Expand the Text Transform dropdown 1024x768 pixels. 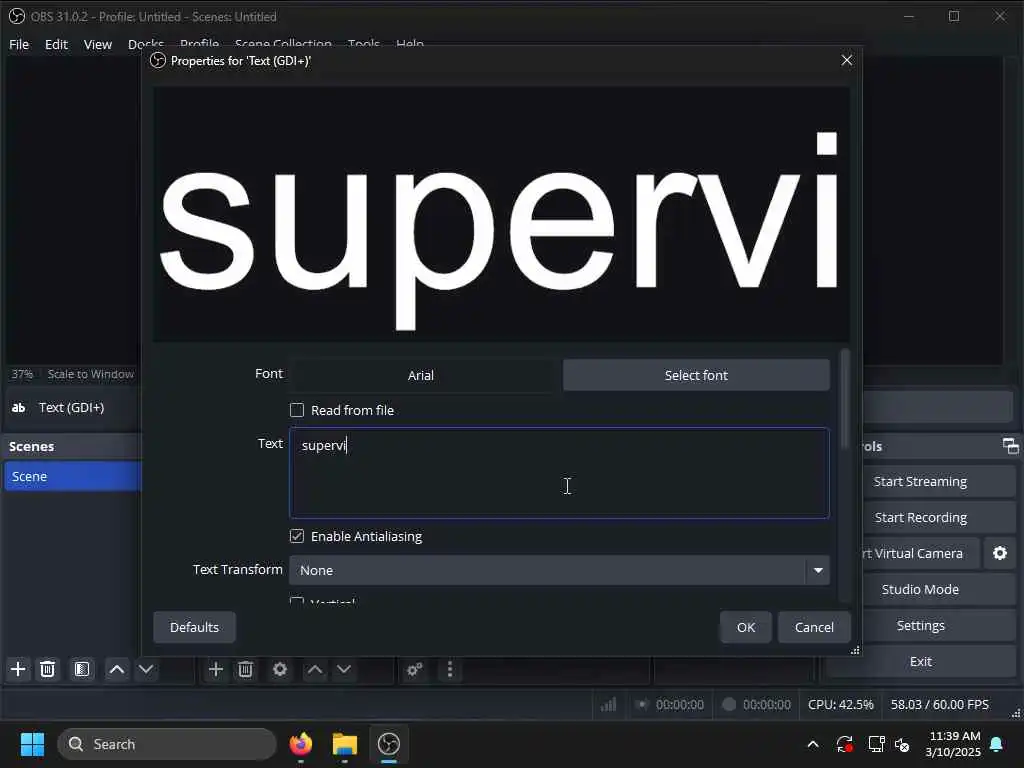click(559, 570)
